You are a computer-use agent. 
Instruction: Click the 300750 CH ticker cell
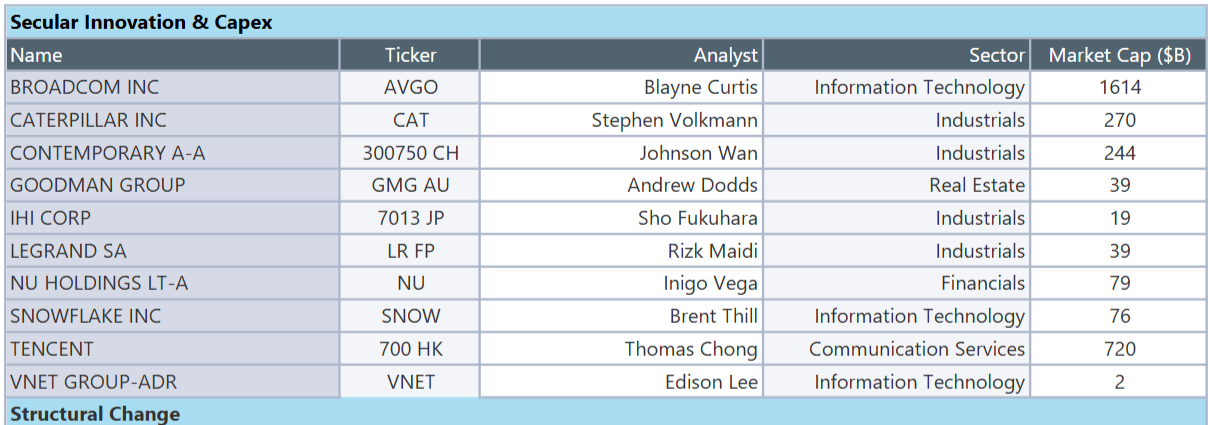pyautogui.click(x=410, y=153)
